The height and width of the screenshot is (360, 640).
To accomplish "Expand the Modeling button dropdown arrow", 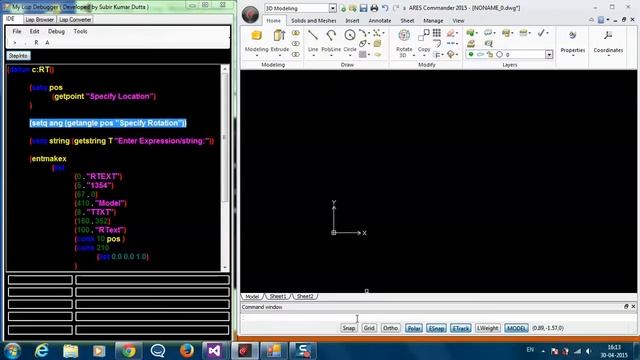I will 257,56.
